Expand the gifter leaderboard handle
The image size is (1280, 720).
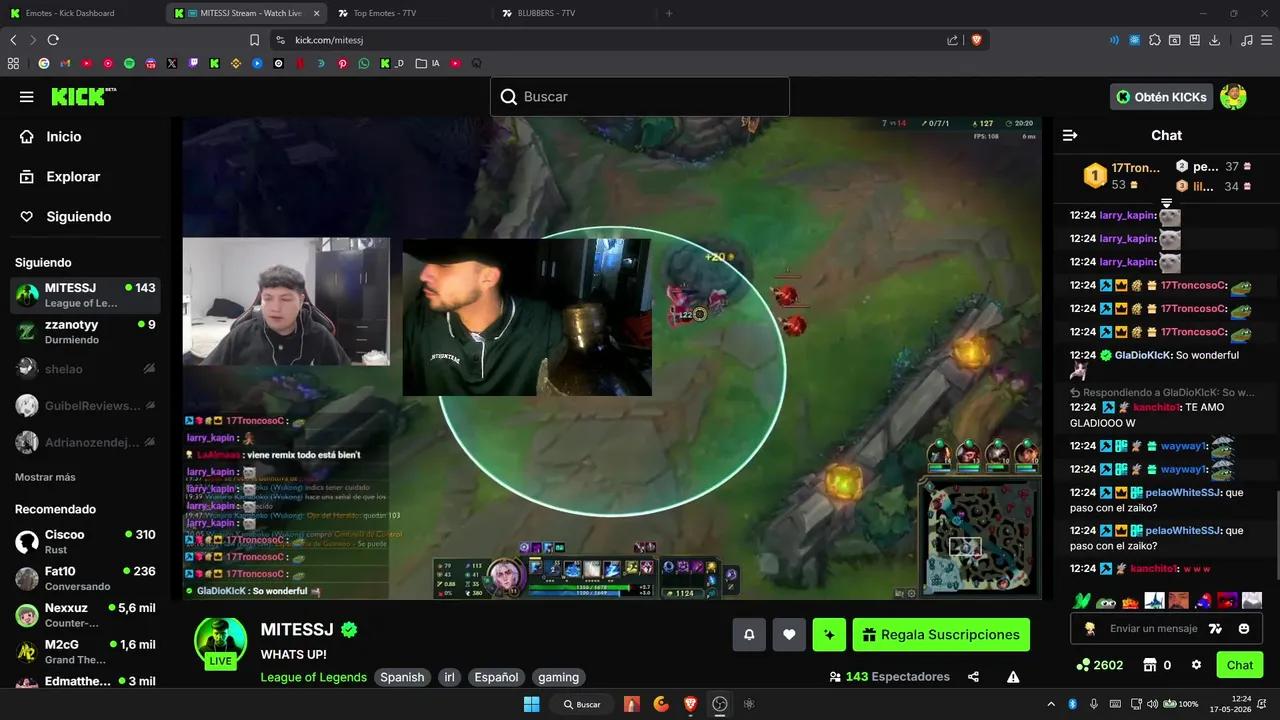tap(1166, 204)
